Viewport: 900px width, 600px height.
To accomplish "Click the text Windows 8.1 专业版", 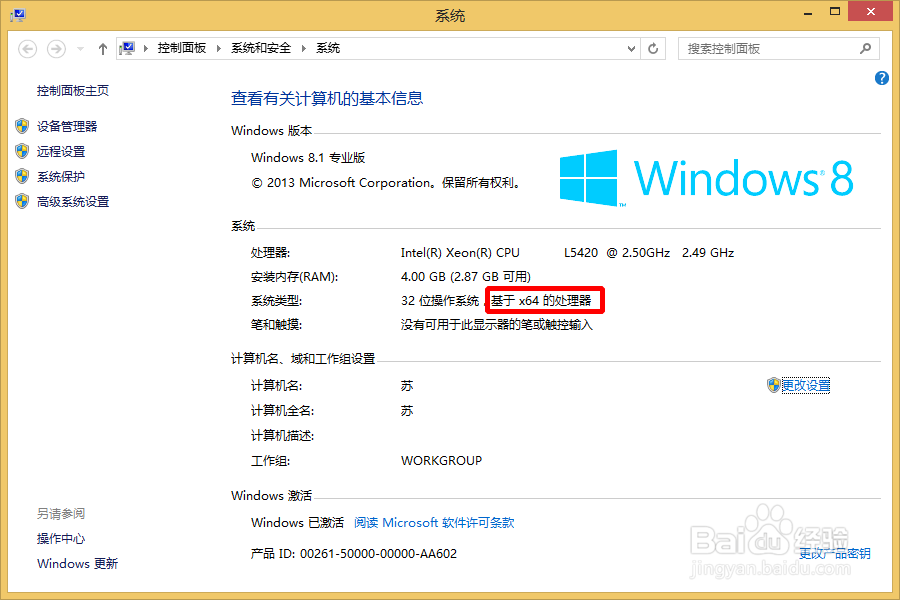I will click(308, 158).
